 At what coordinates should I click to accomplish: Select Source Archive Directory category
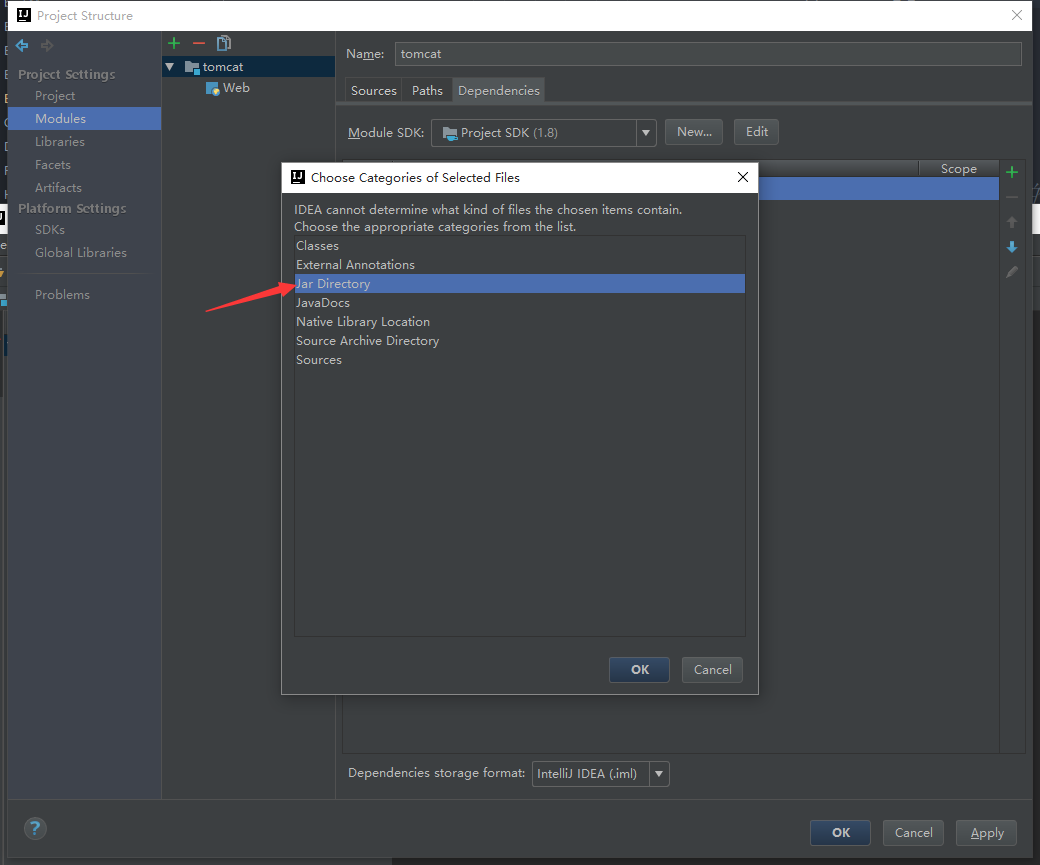pyautogui.click(x=520, y=340)
